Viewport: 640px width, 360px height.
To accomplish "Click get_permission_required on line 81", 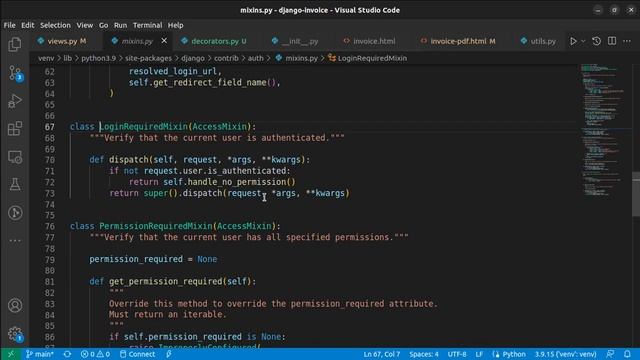I will click(x=165, y=281).
